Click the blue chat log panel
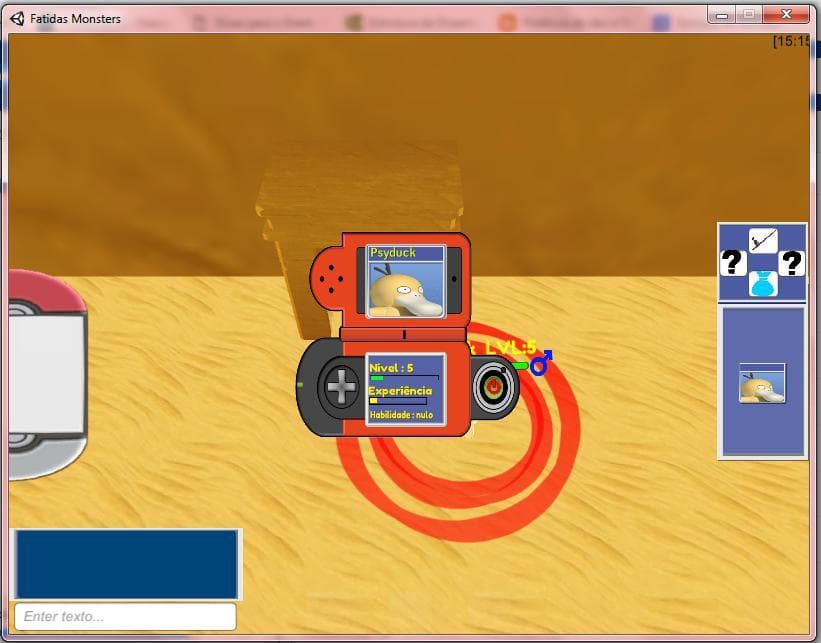The image size is (821, 643). pyautogui.click(x=126, y=564)
